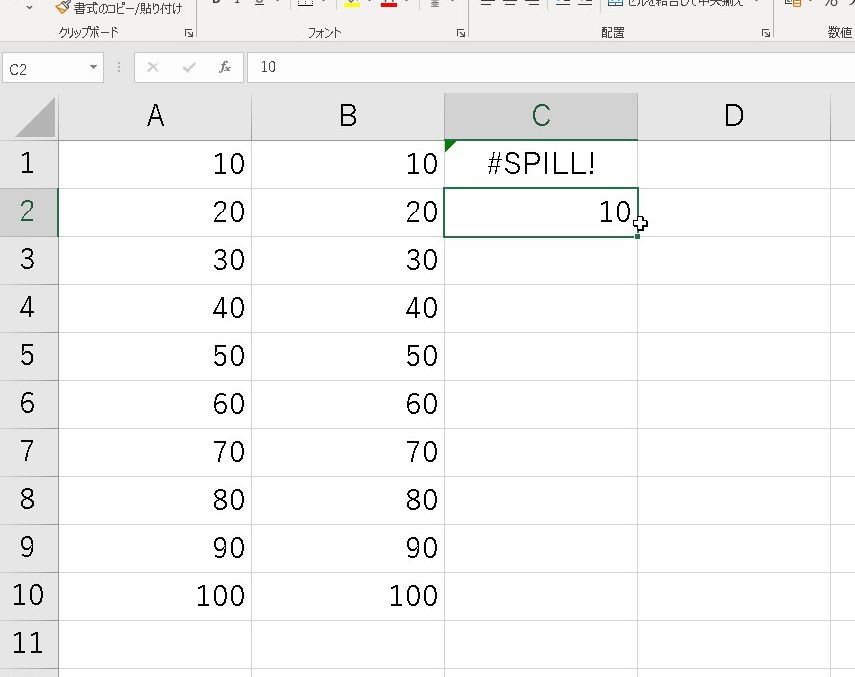The image size is (855, 677).
Task: Open the Font group dialog launcher
Action: (x=460, y=33)
